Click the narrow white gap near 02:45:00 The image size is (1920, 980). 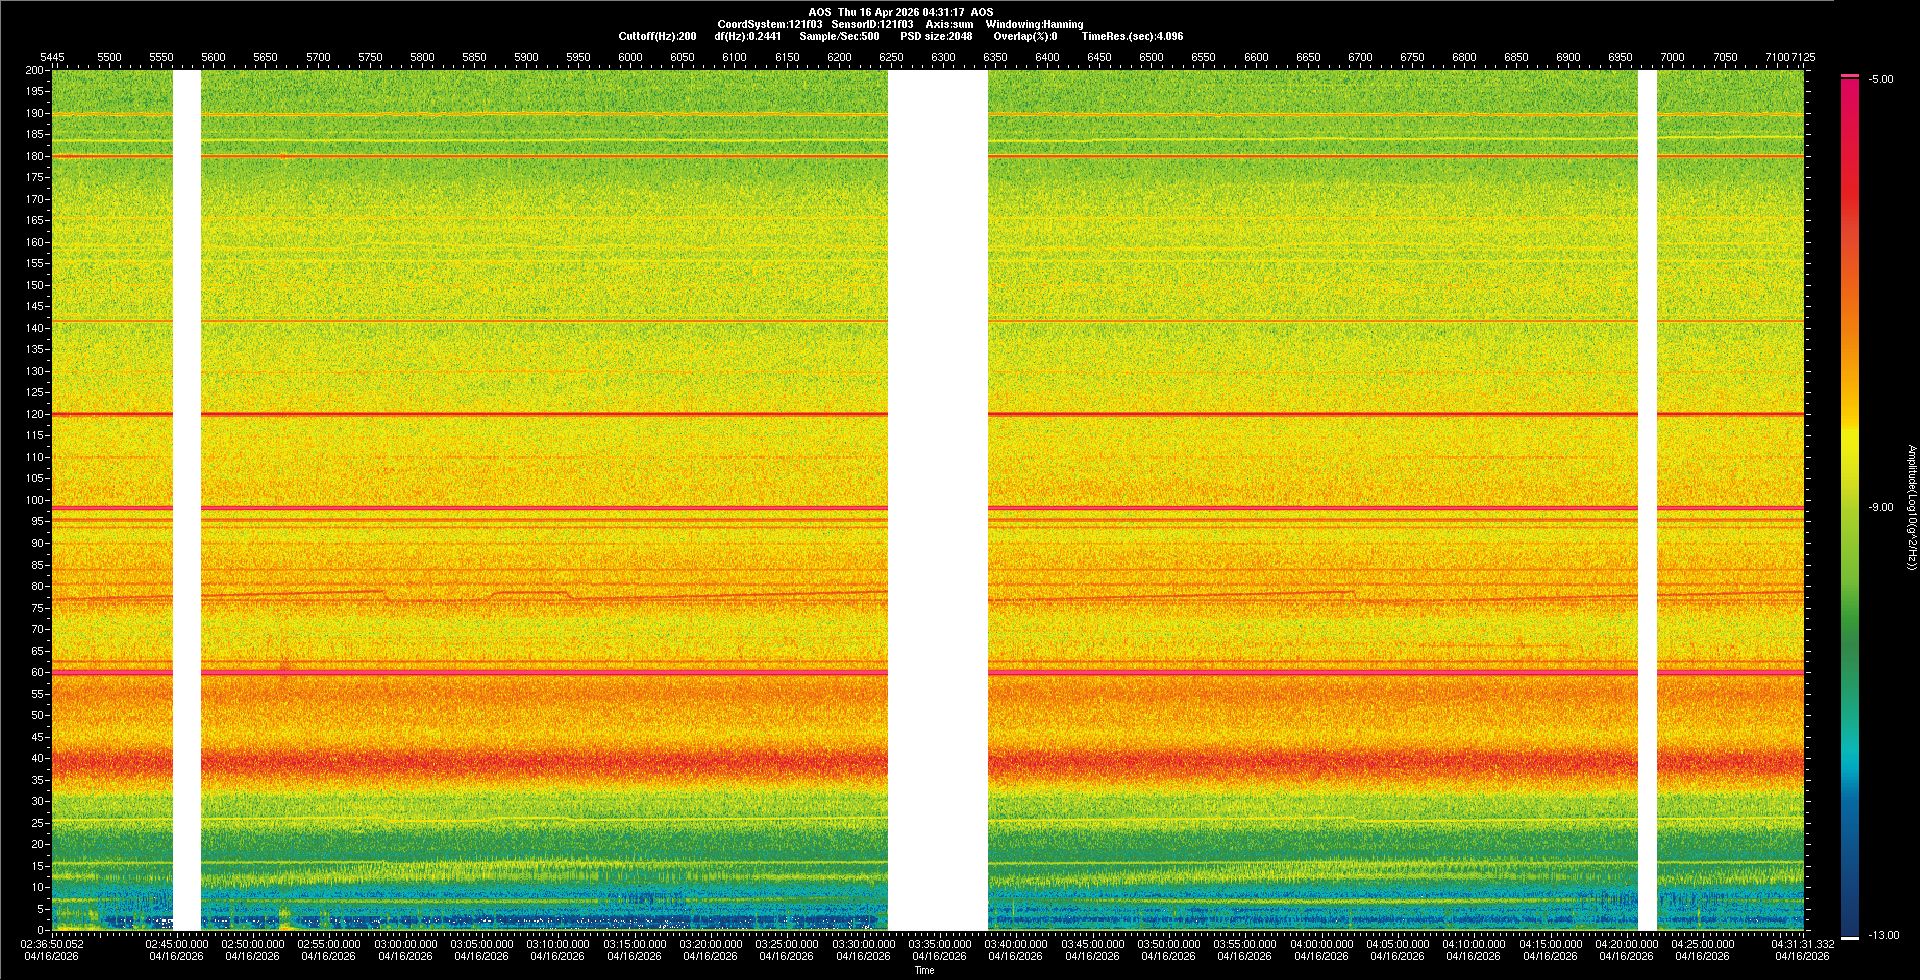tap(187, 500)
